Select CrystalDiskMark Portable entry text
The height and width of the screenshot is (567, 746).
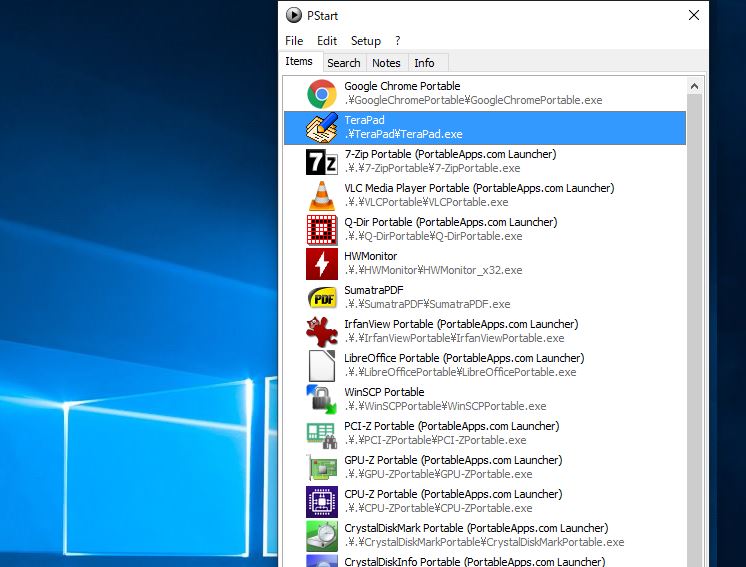[476, 528]
